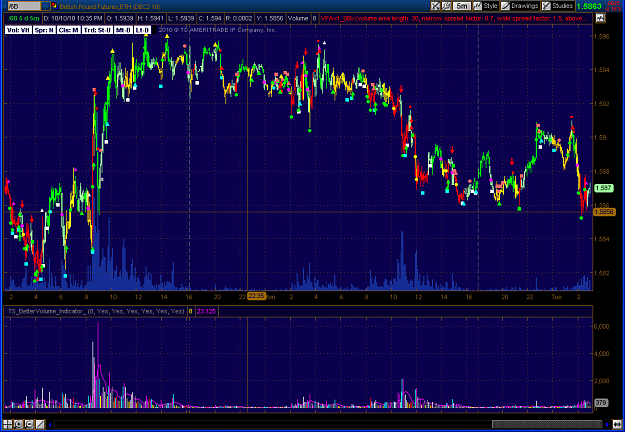This screenshot has height=432, width=625.
Task: Click the green 1.5863 last price at top right
Action: (589, 6)
